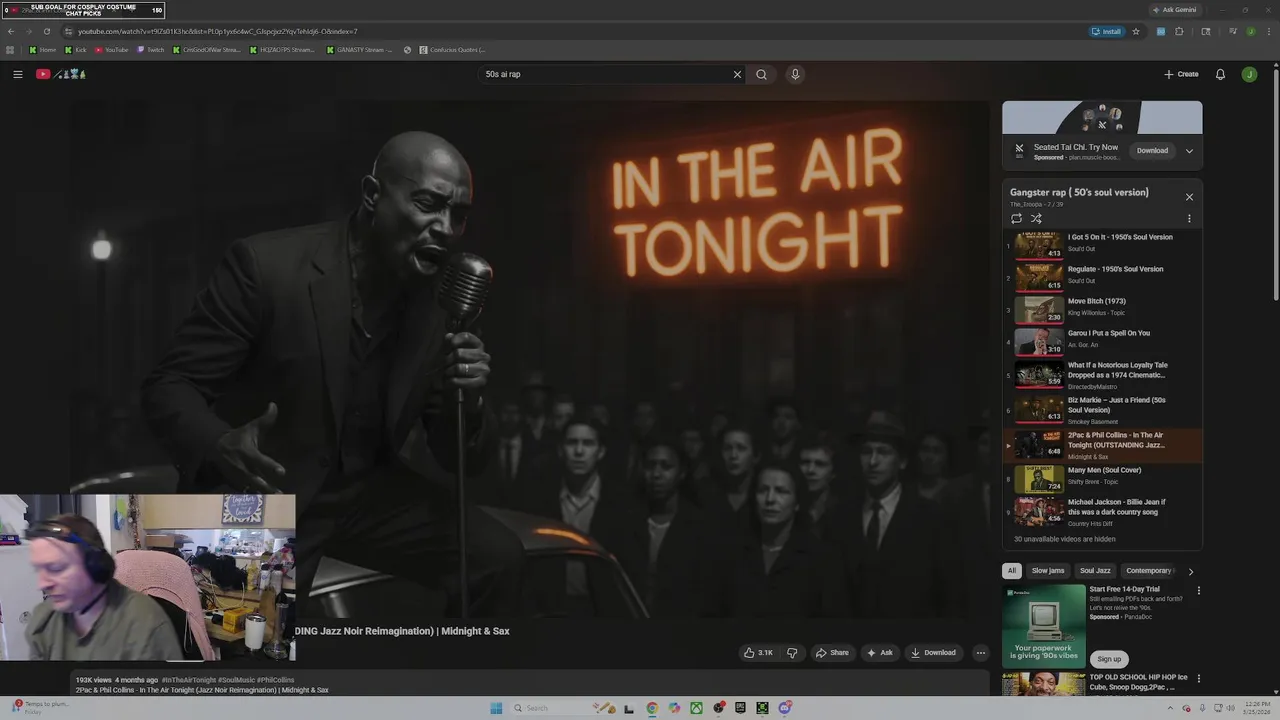
Task: Go back in browser
Action: click(11, 31)
